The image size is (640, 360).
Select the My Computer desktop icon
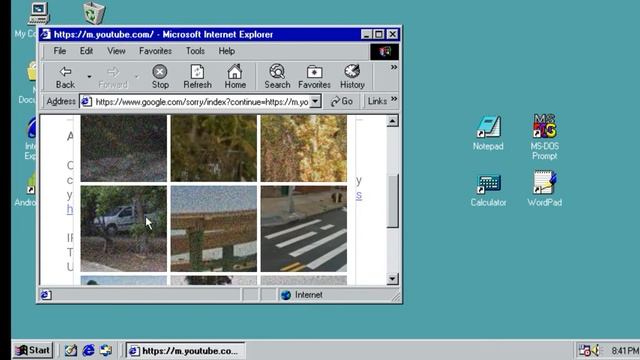38,14
